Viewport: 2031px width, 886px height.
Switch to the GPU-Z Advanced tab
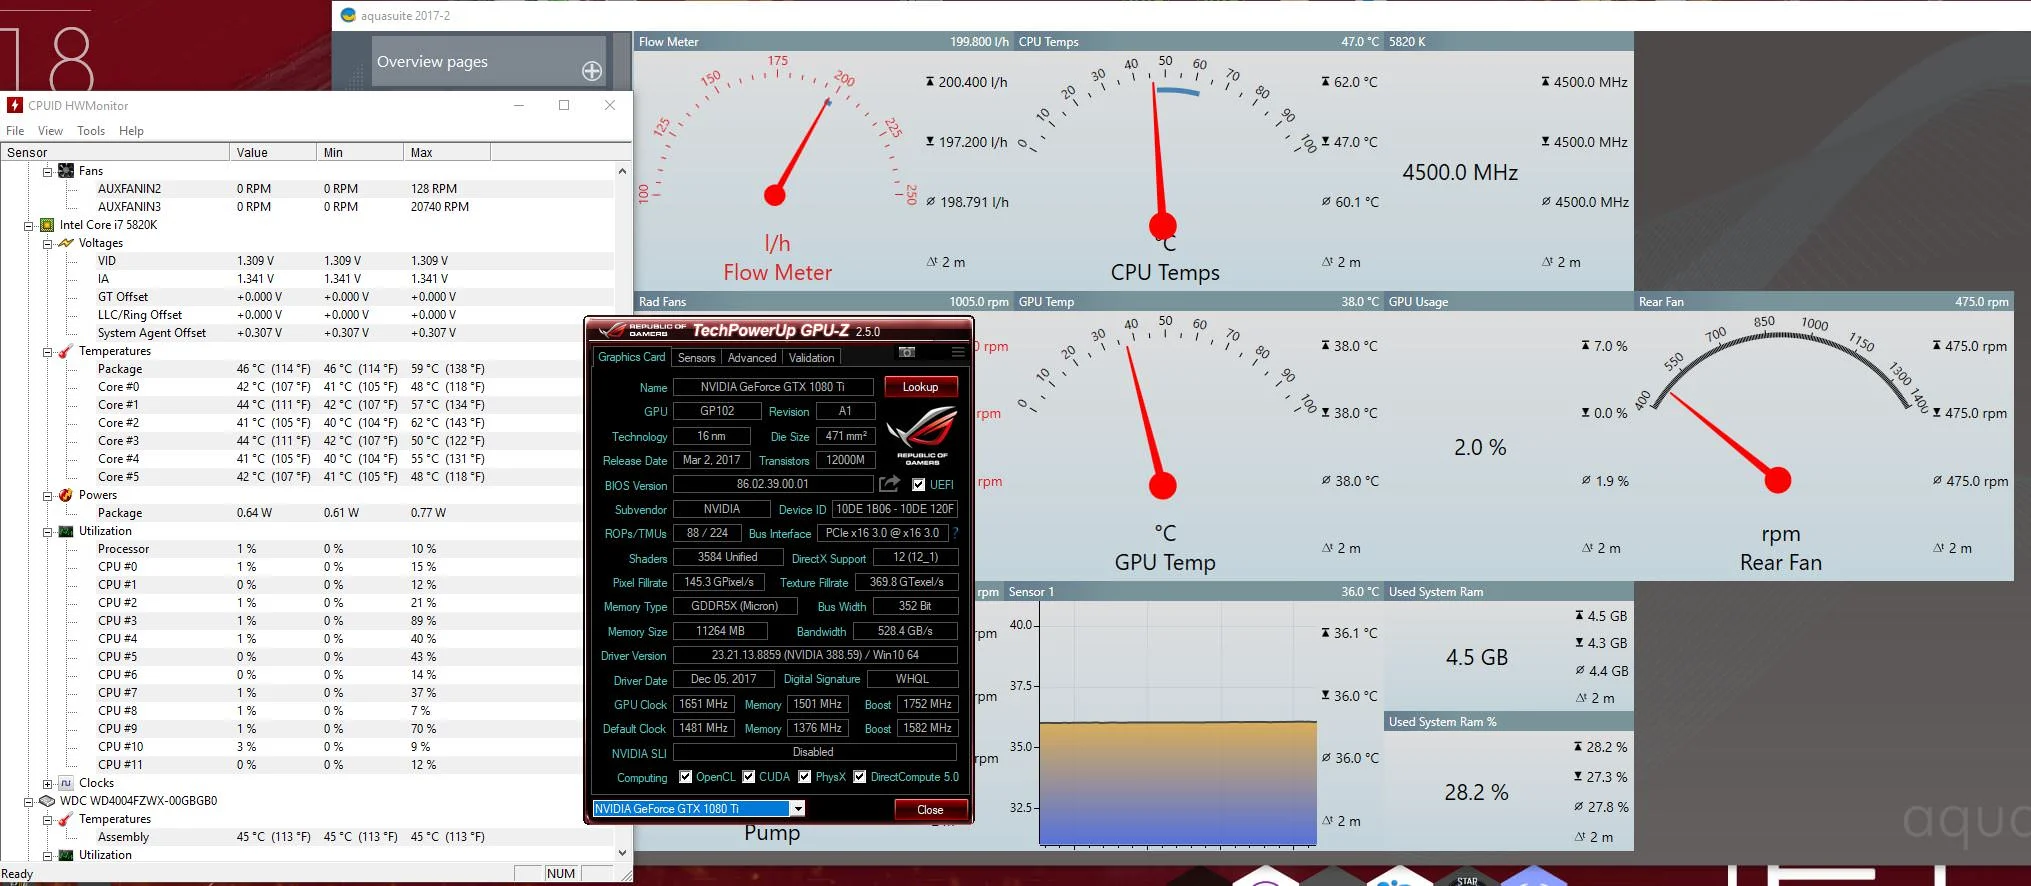pos(752,358)
